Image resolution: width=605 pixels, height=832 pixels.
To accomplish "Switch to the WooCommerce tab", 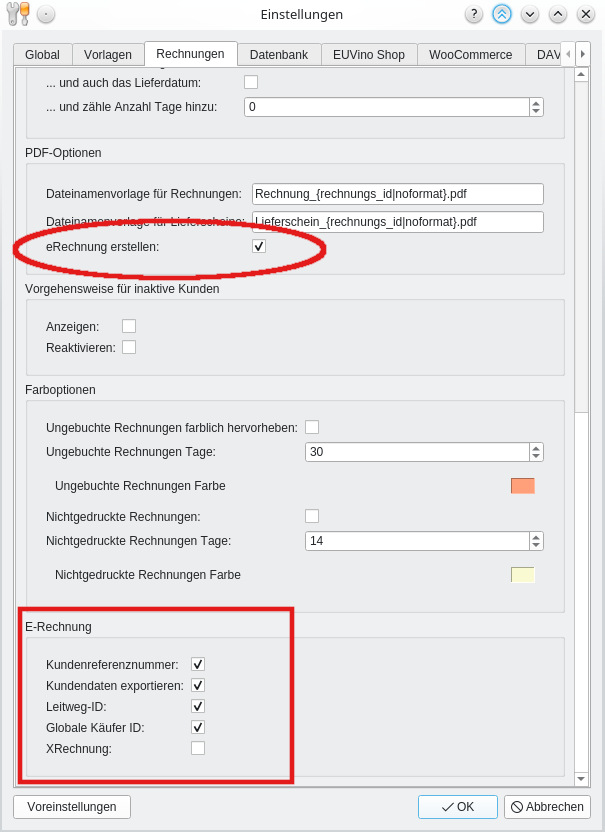I will click(x=470, y=55).
